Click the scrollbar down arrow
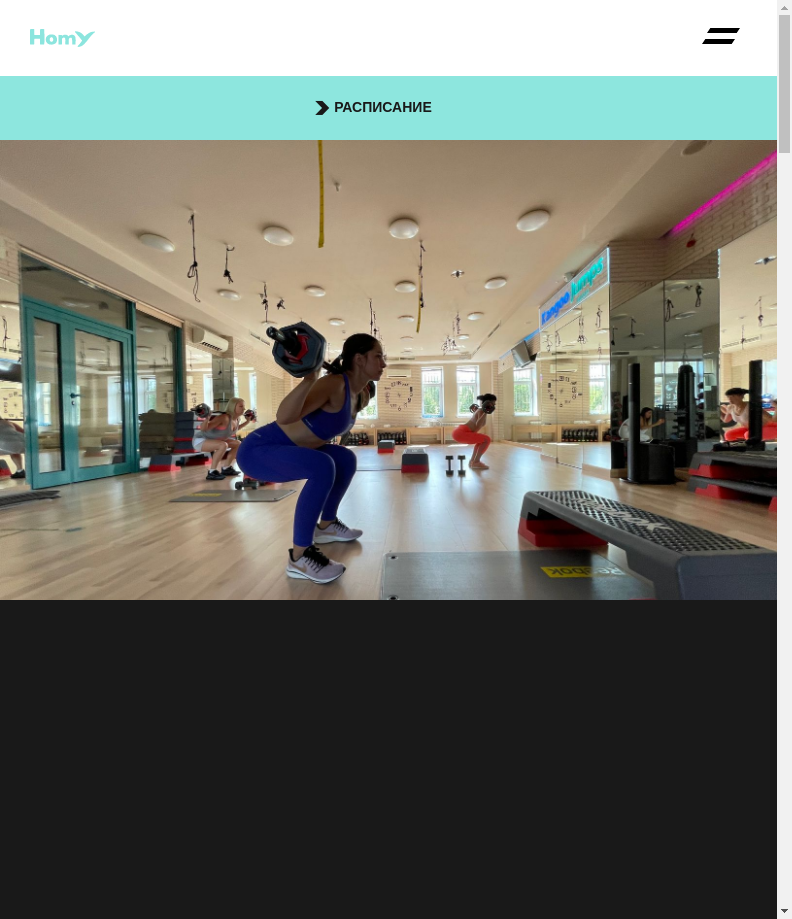 [x=784, y=911]
